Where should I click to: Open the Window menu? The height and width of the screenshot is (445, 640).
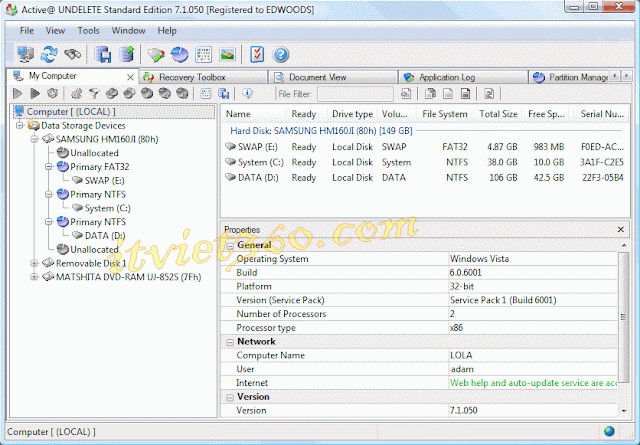coord(128,31)
